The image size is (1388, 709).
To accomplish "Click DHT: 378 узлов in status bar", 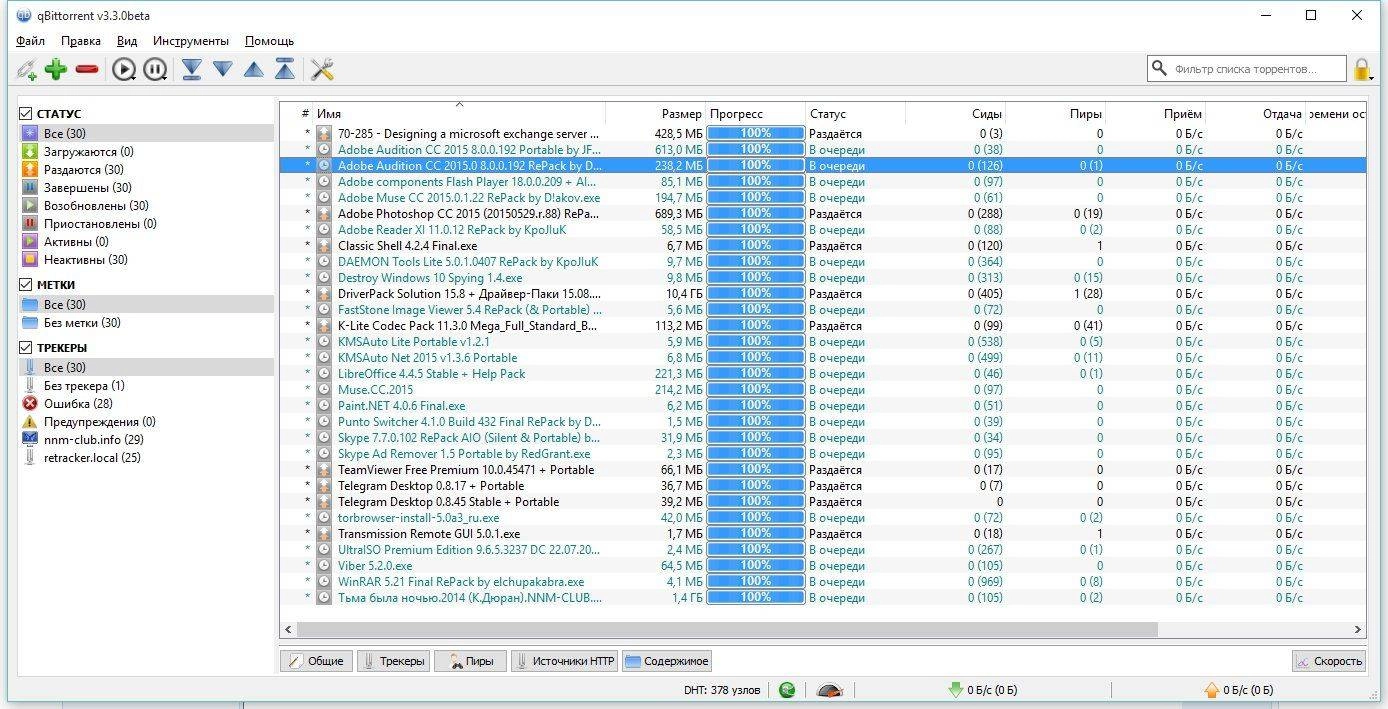I will click(x=721, y=689).
